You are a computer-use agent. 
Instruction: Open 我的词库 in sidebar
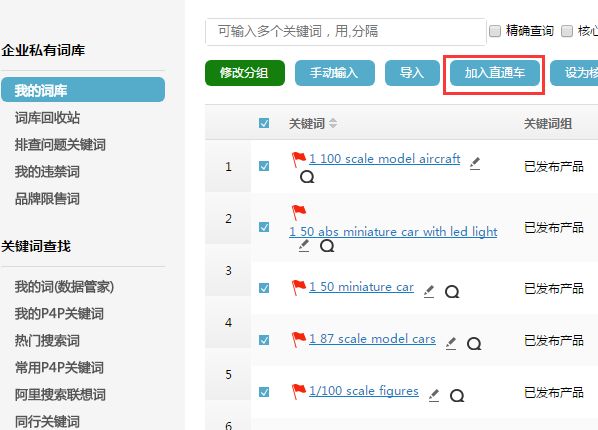pos(83,90)
